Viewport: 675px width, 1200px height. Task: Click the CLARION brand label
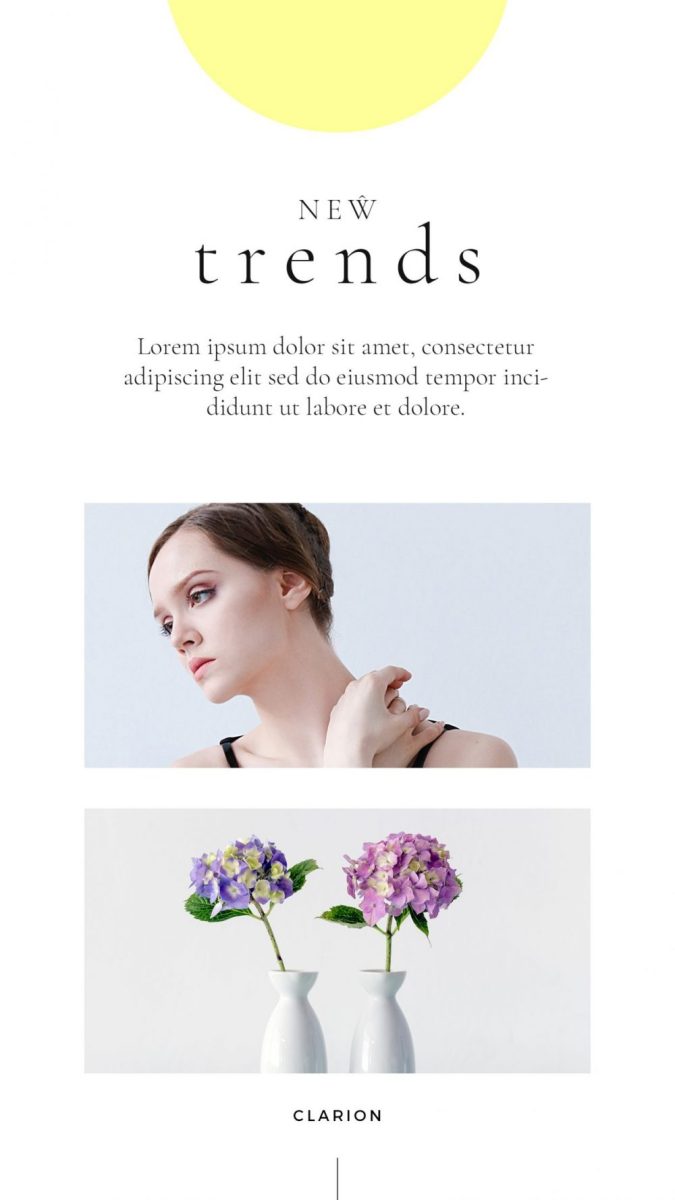click(338, 1115)
